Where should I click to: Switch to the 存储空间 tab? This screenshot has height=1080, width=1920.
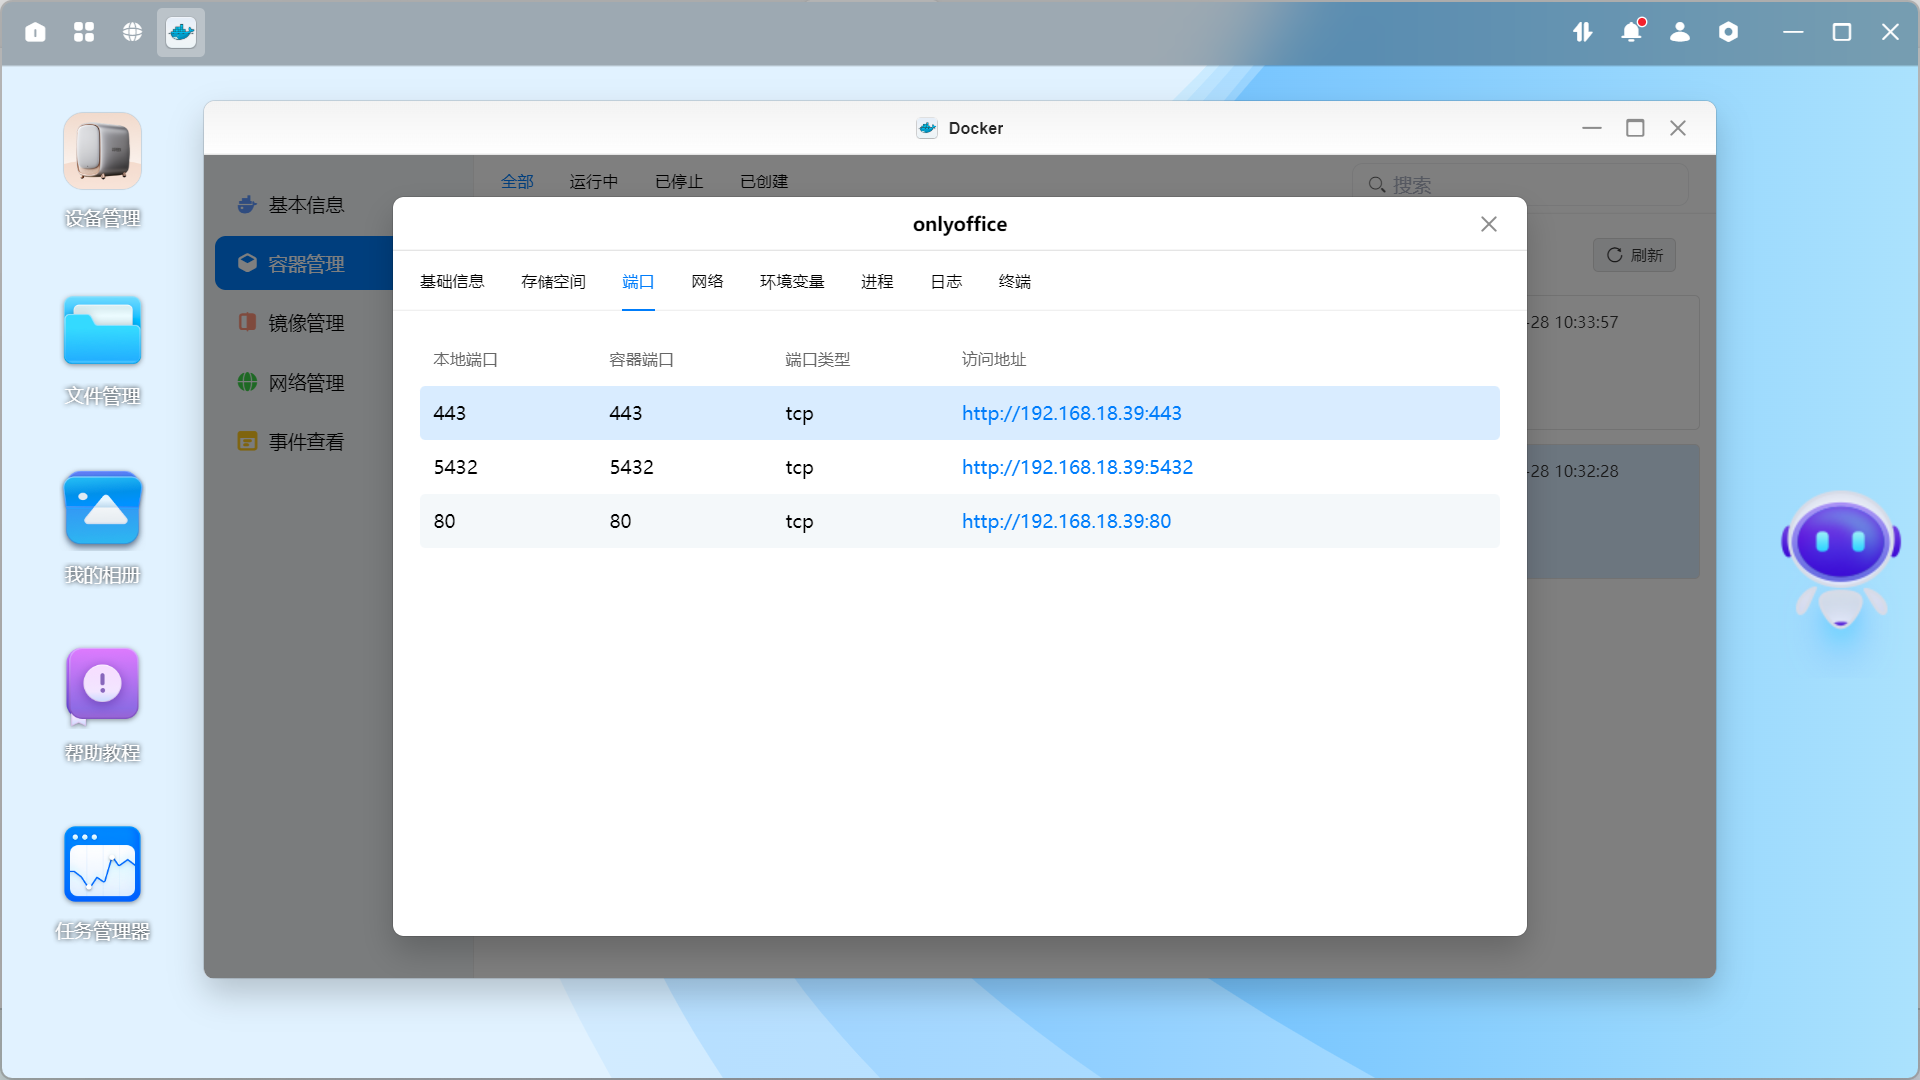pyautogui.click(x=553, y=282)
